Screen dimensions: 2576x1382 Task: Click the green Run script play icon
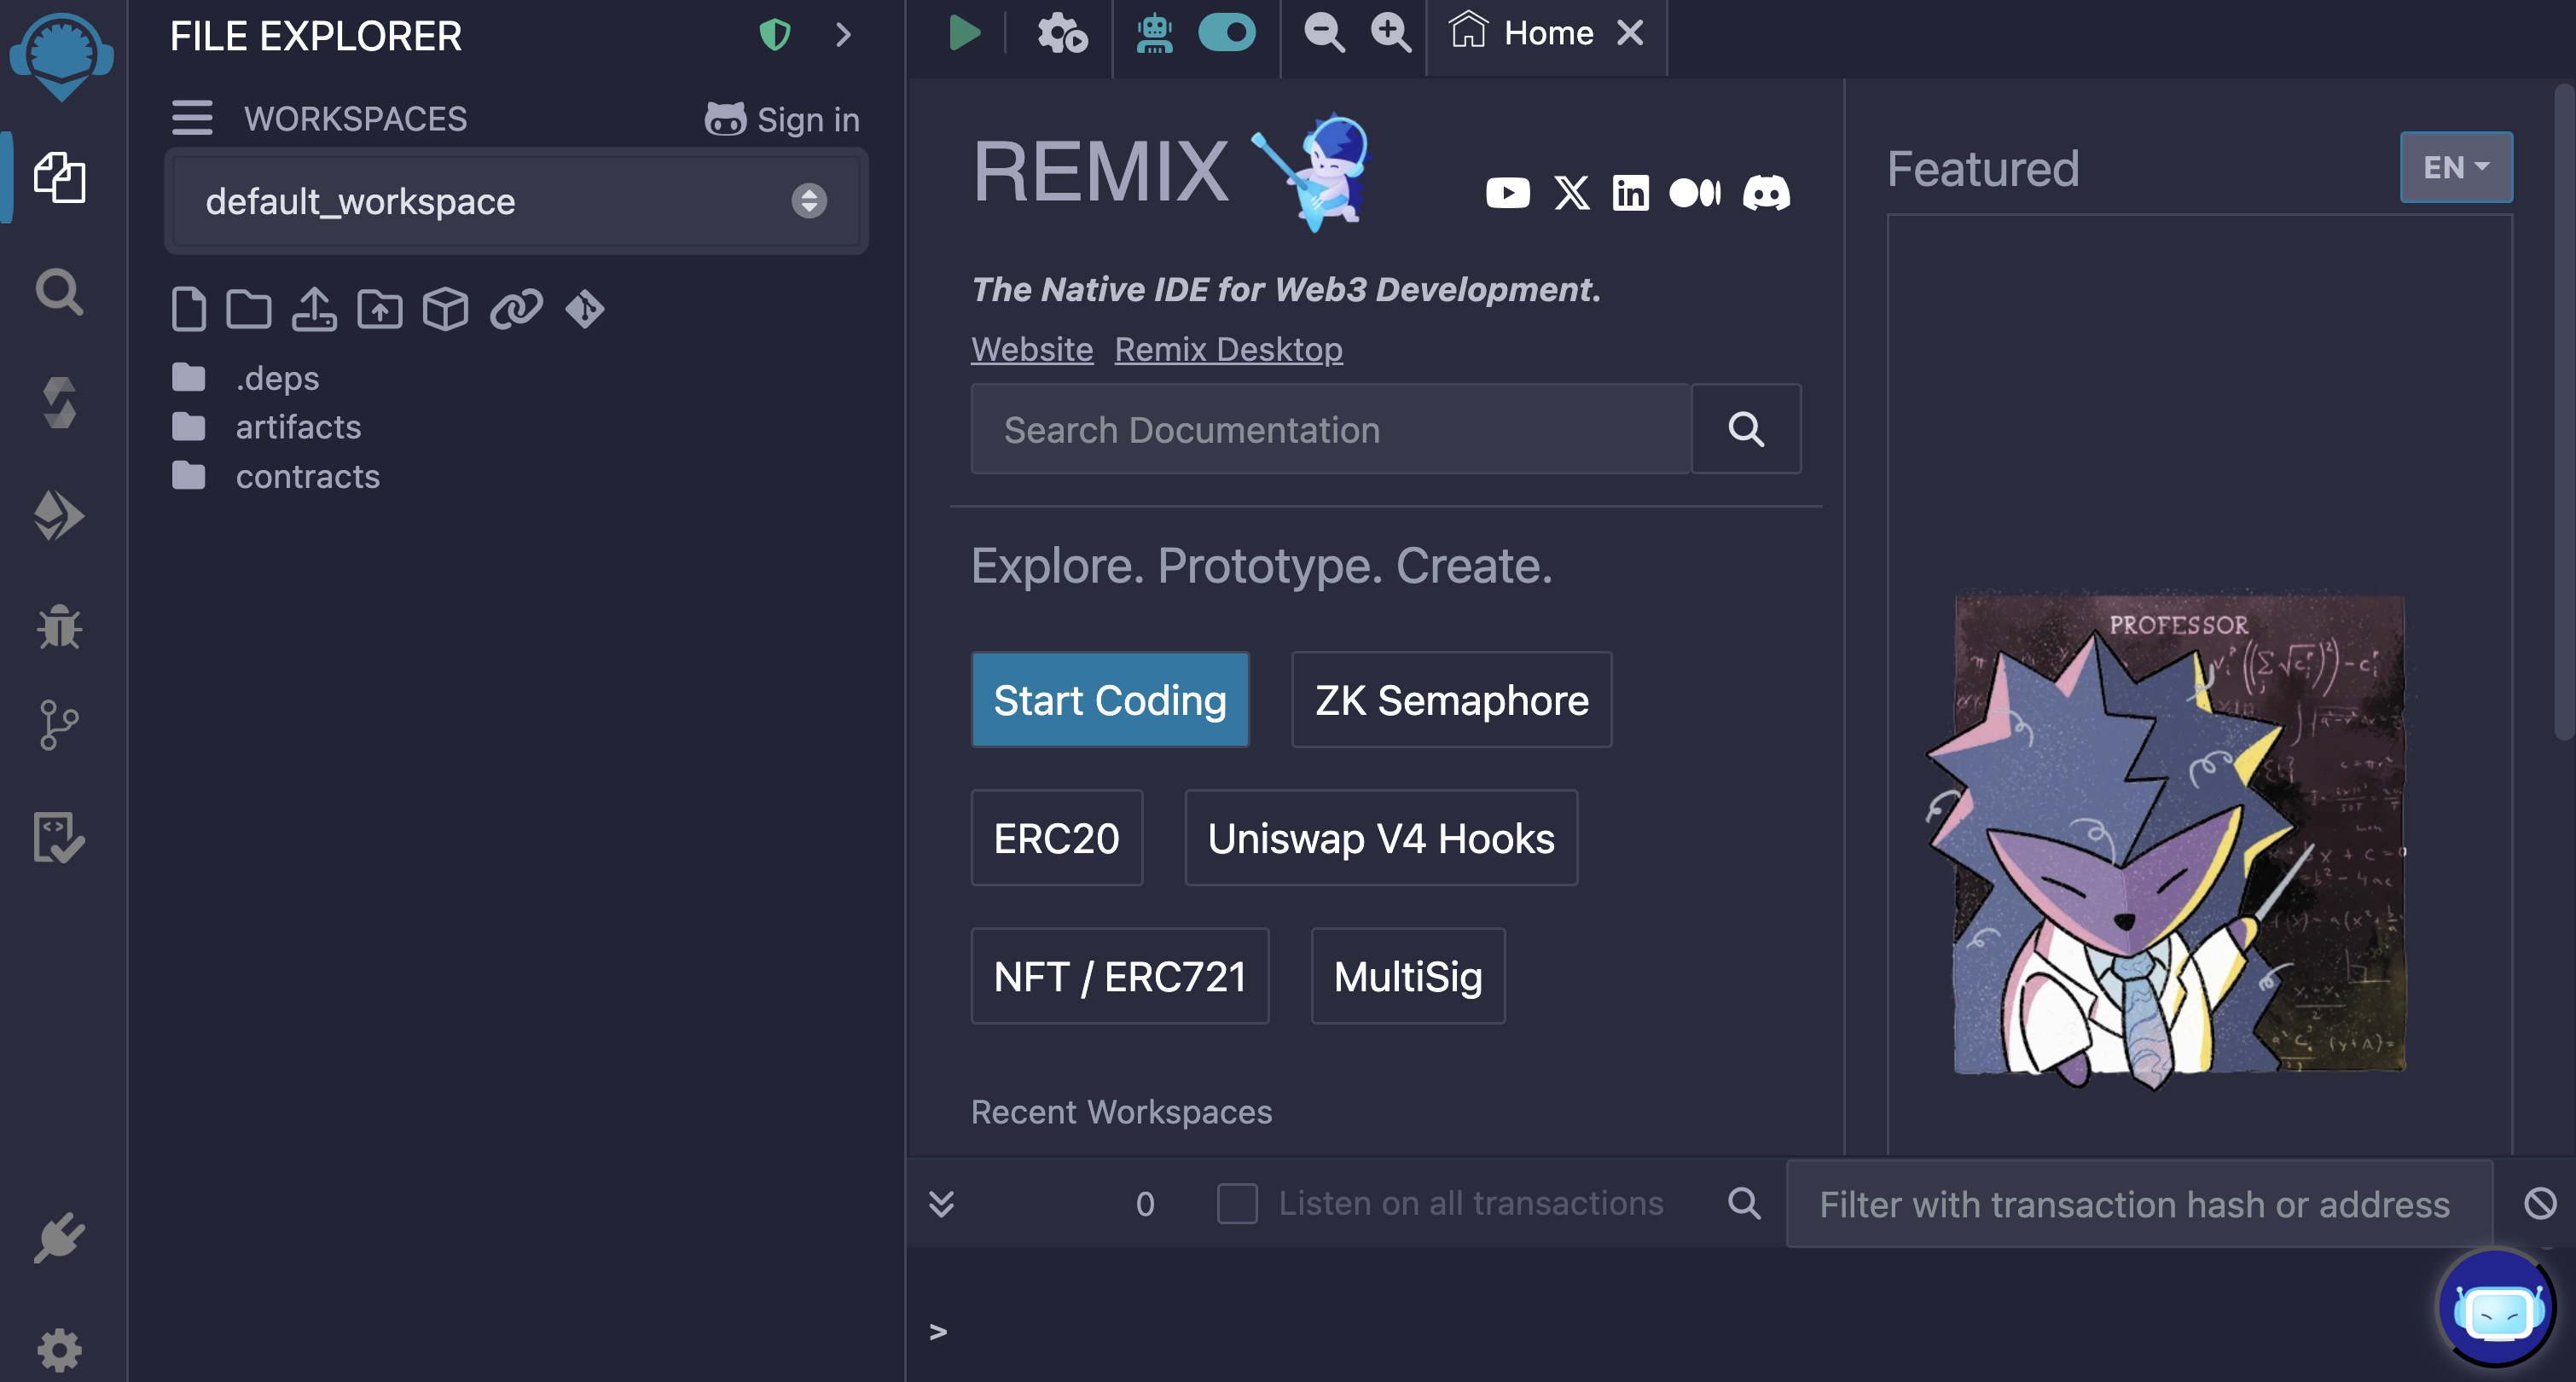point(964,33)
